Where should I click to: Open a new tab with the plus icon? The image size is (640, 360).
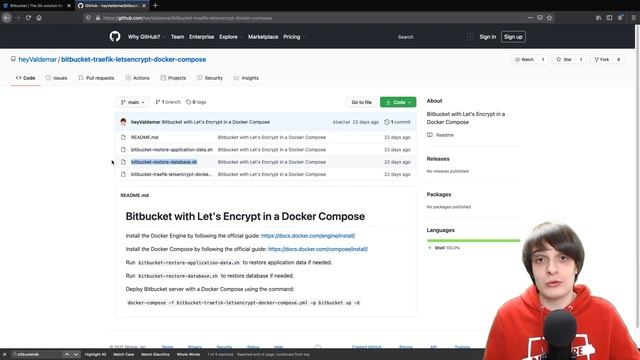[x=155, y=6]
